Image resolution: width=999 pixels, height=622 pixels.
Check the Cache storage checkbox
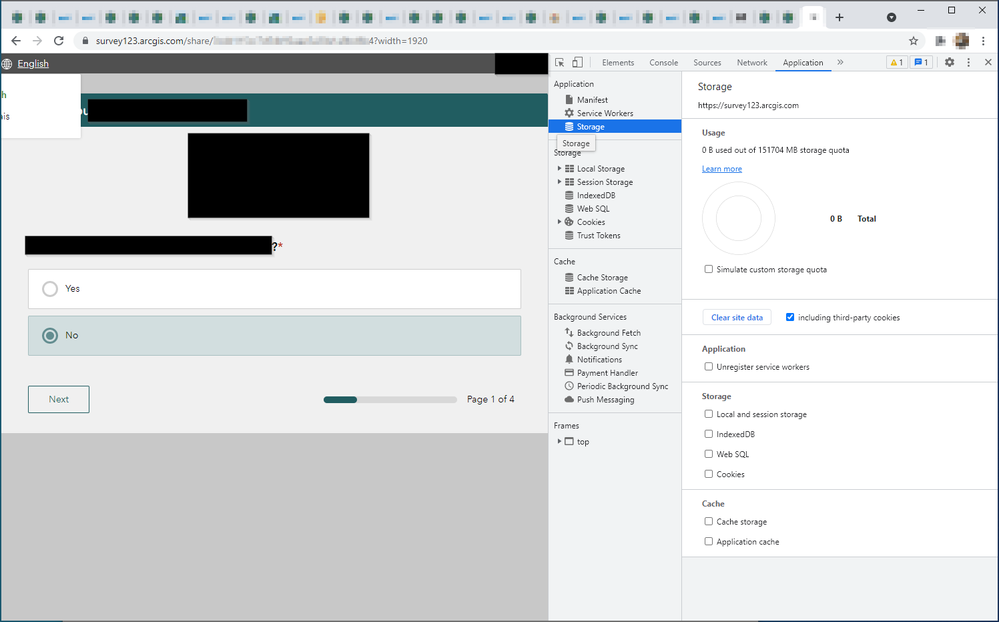[708, 521]
